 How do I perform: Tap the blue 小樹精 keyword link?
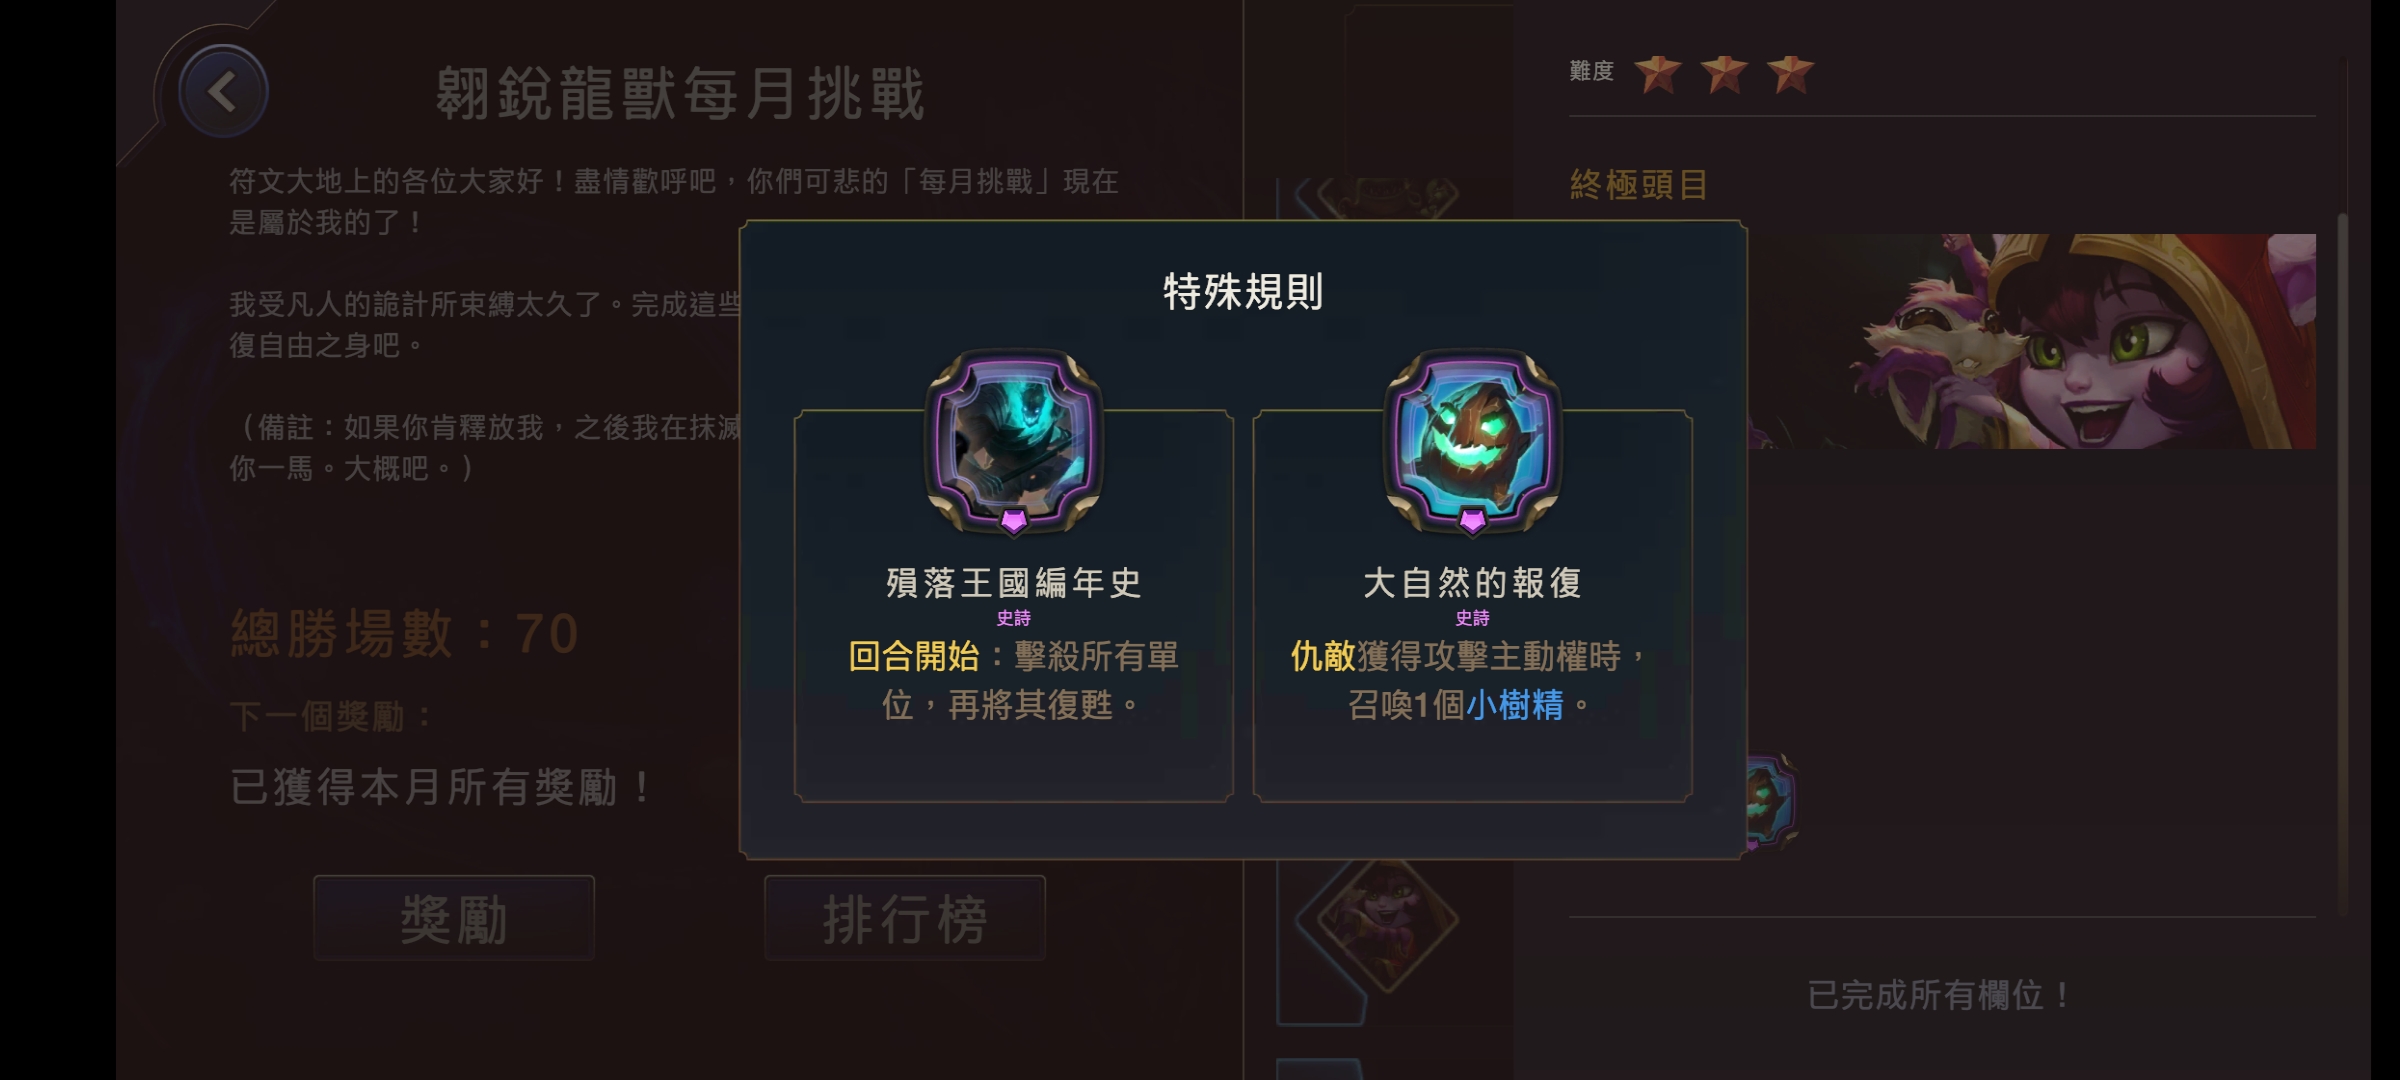click(1514, 705)
